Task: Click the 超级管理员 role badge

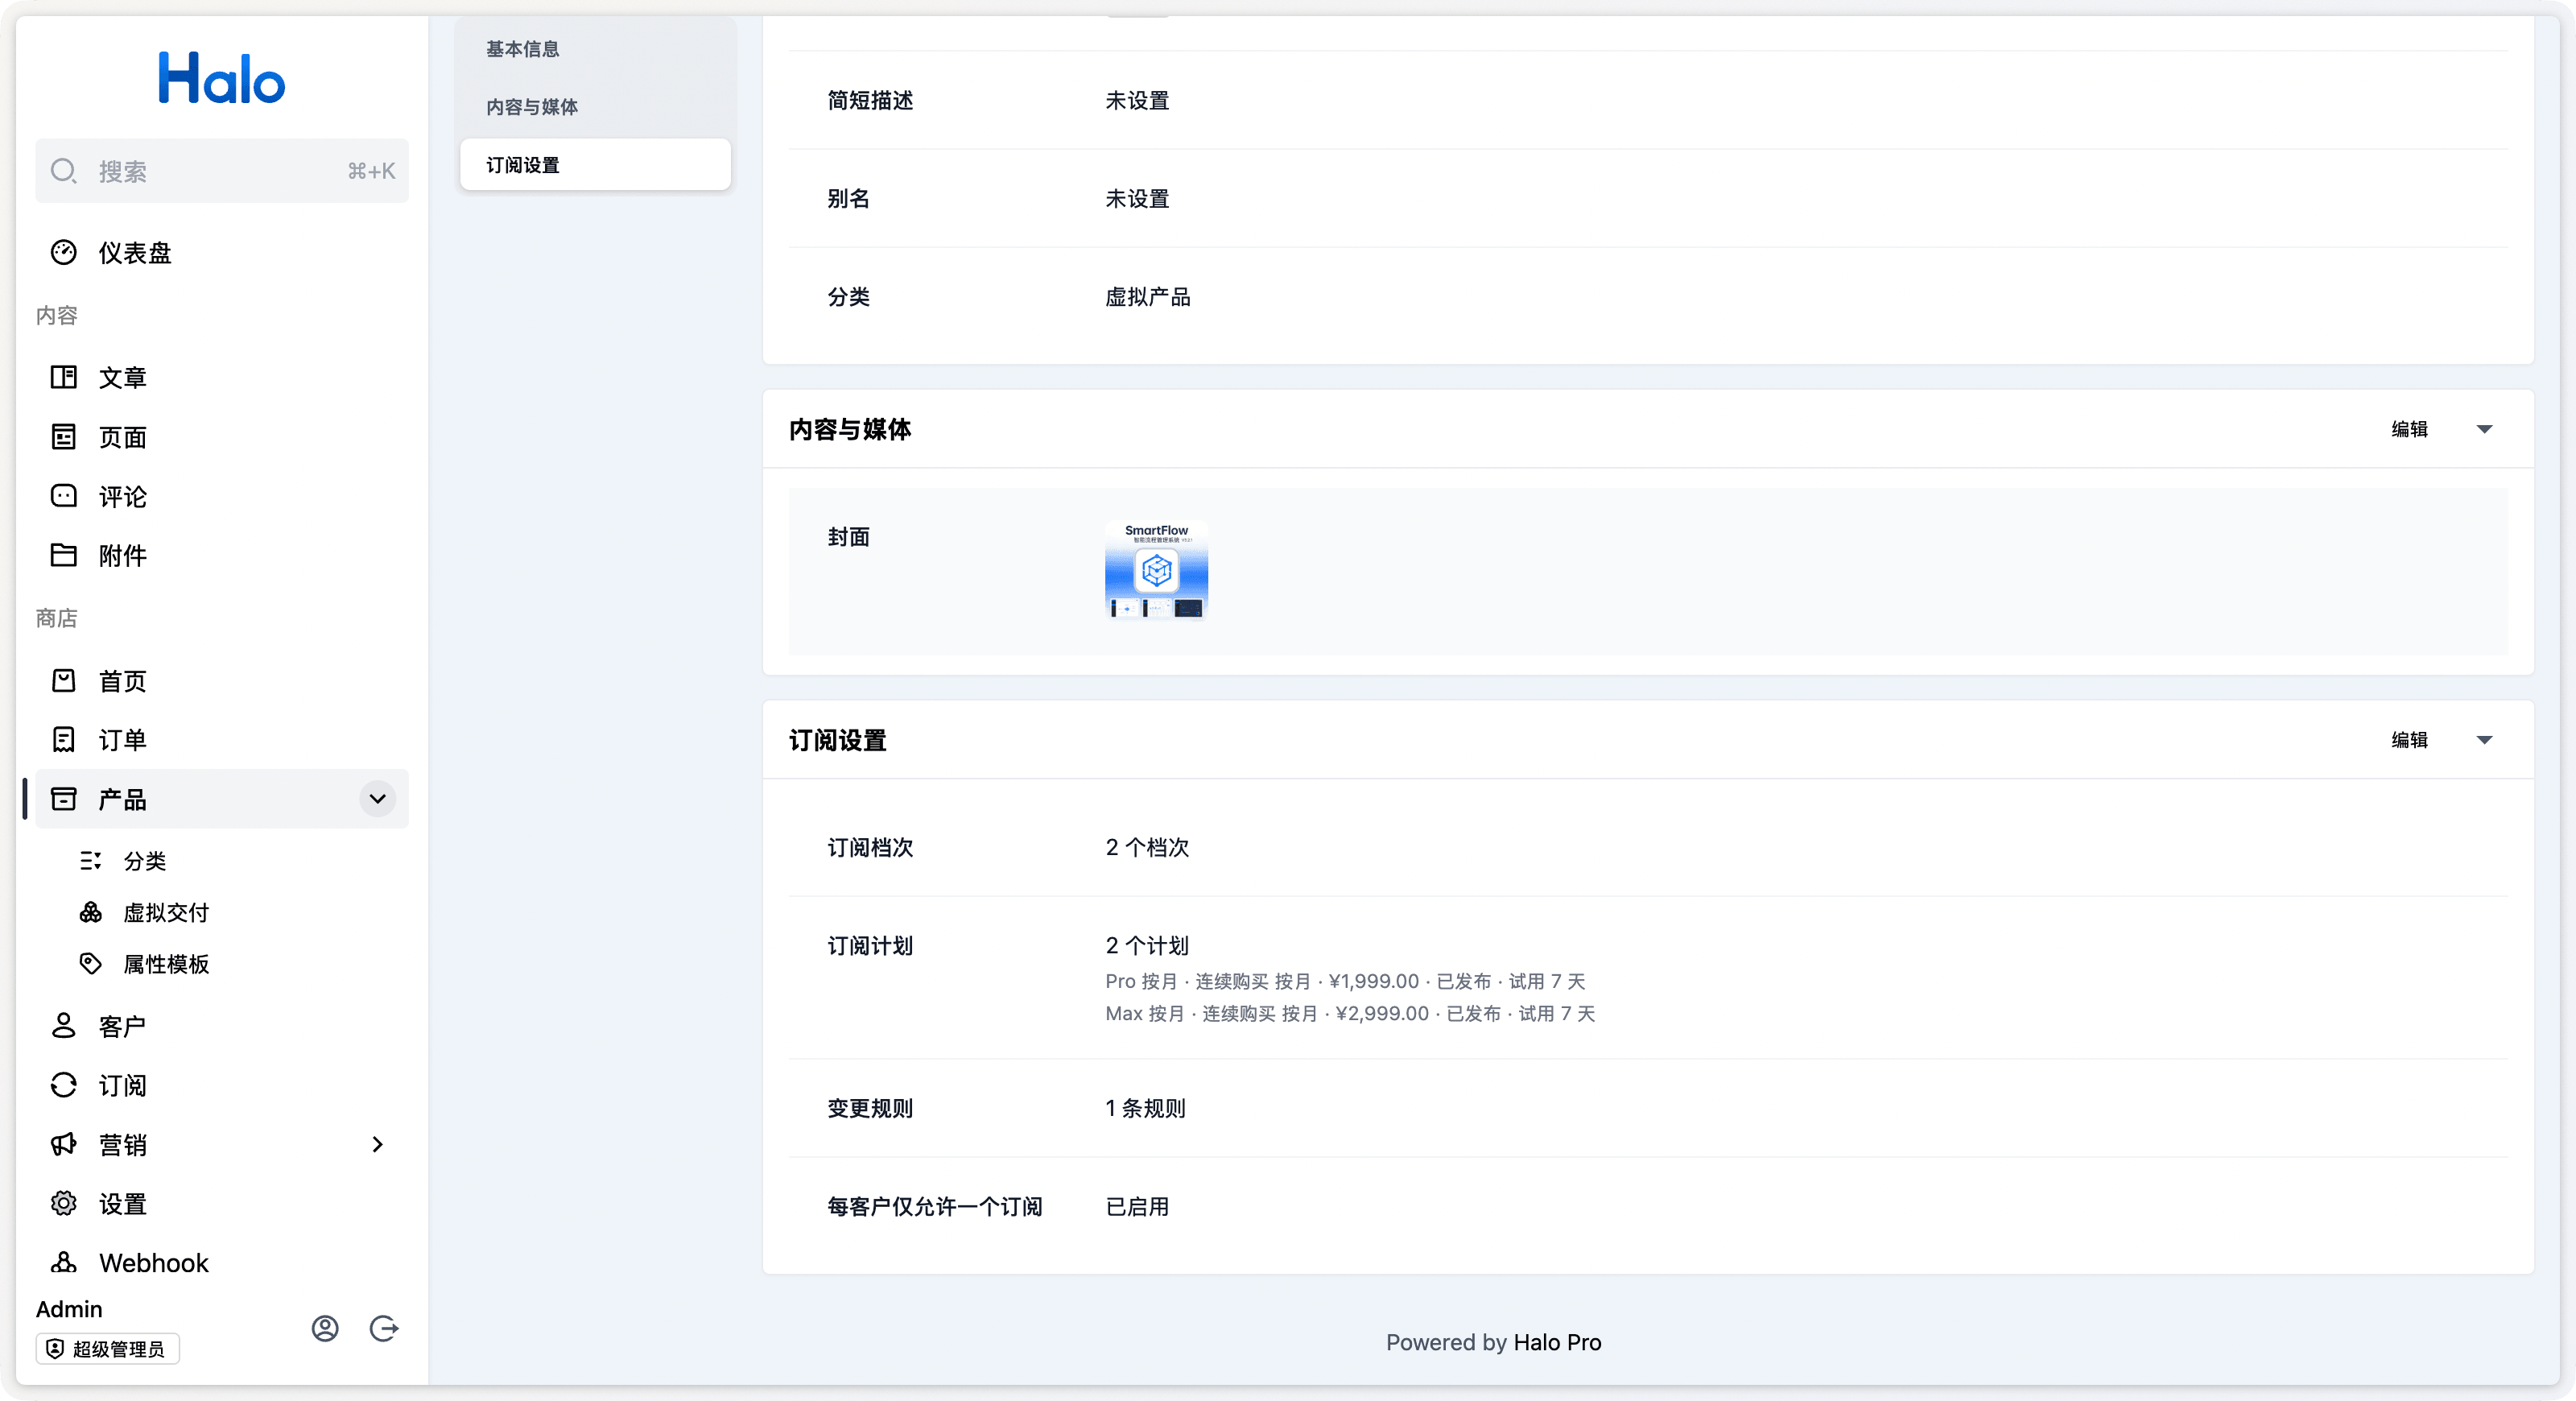Action: (x=108, y=1349)
